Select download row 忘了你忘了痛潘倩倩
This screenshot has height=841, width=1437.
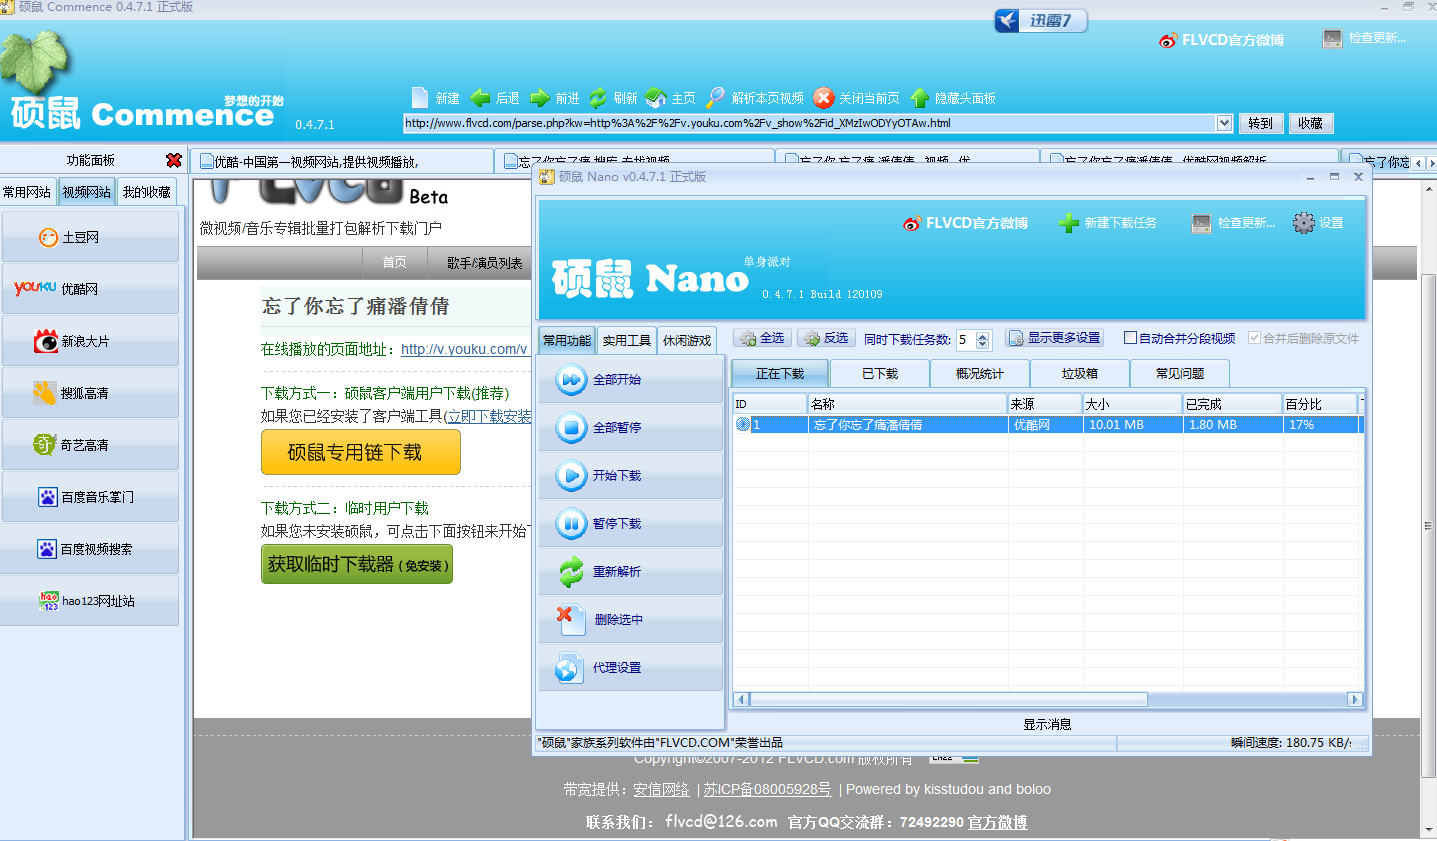[1046, 424]
